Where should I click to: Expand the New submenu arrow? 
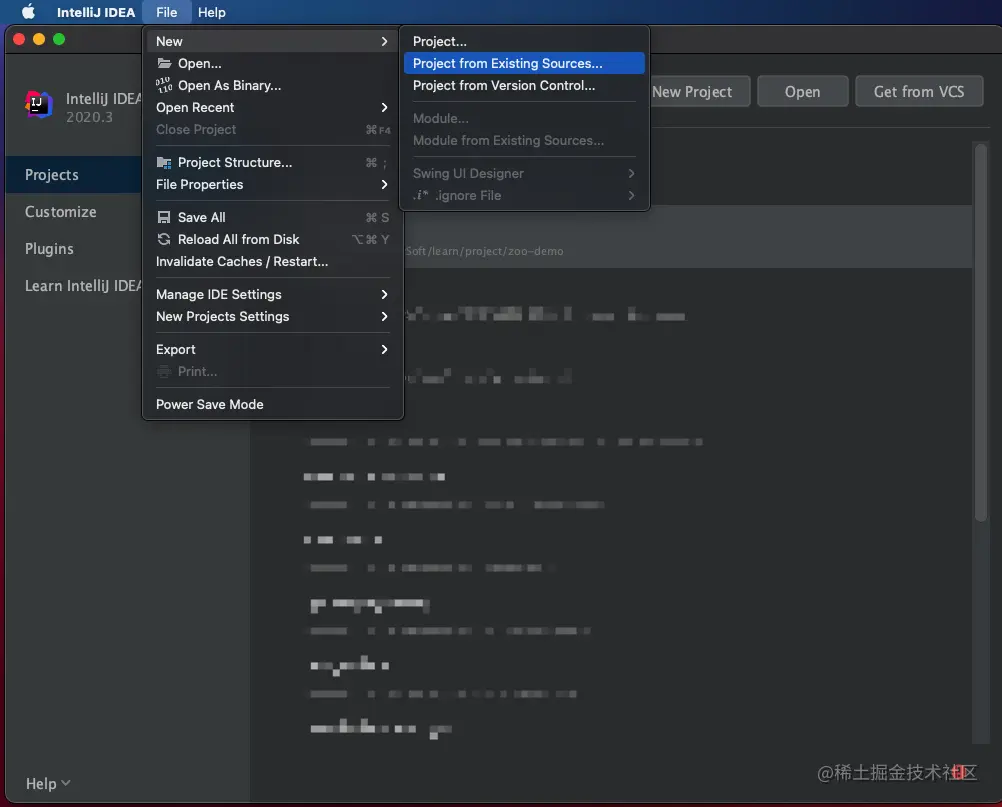(x=384, y=41)
